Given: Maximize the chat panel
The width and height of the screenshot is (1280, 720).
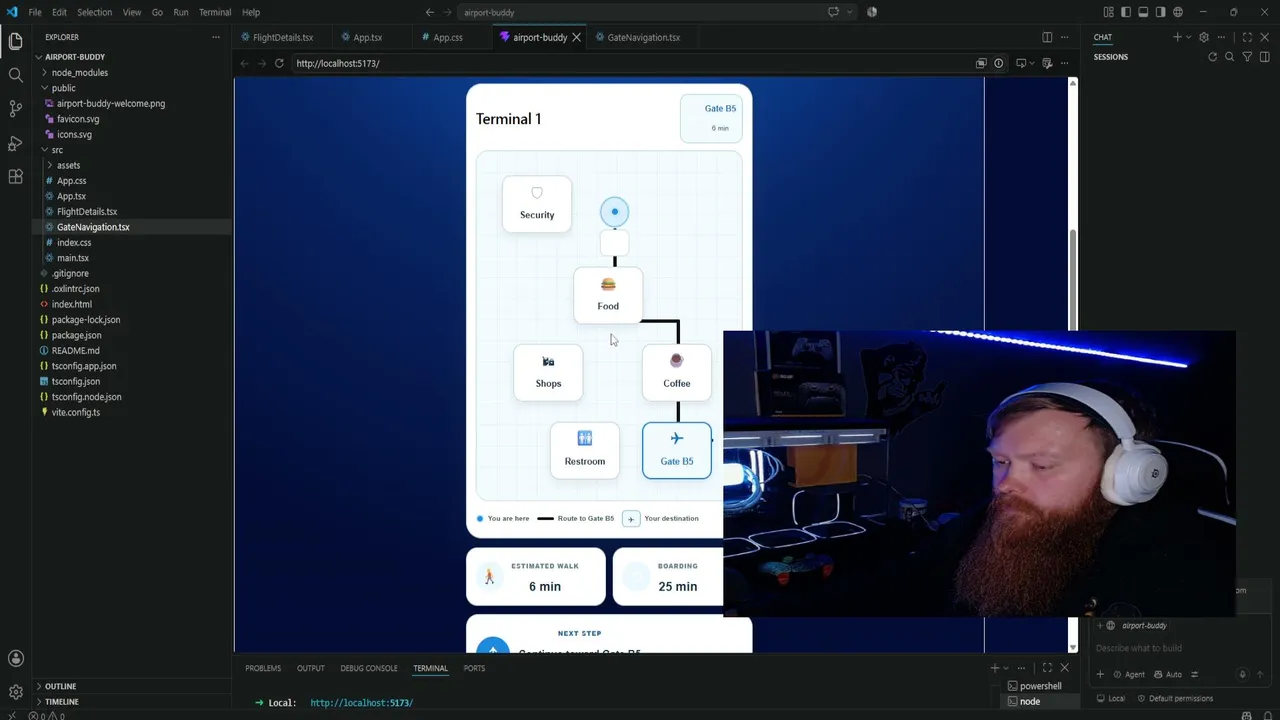Looking at the screenshot, I should (1247, 37).
